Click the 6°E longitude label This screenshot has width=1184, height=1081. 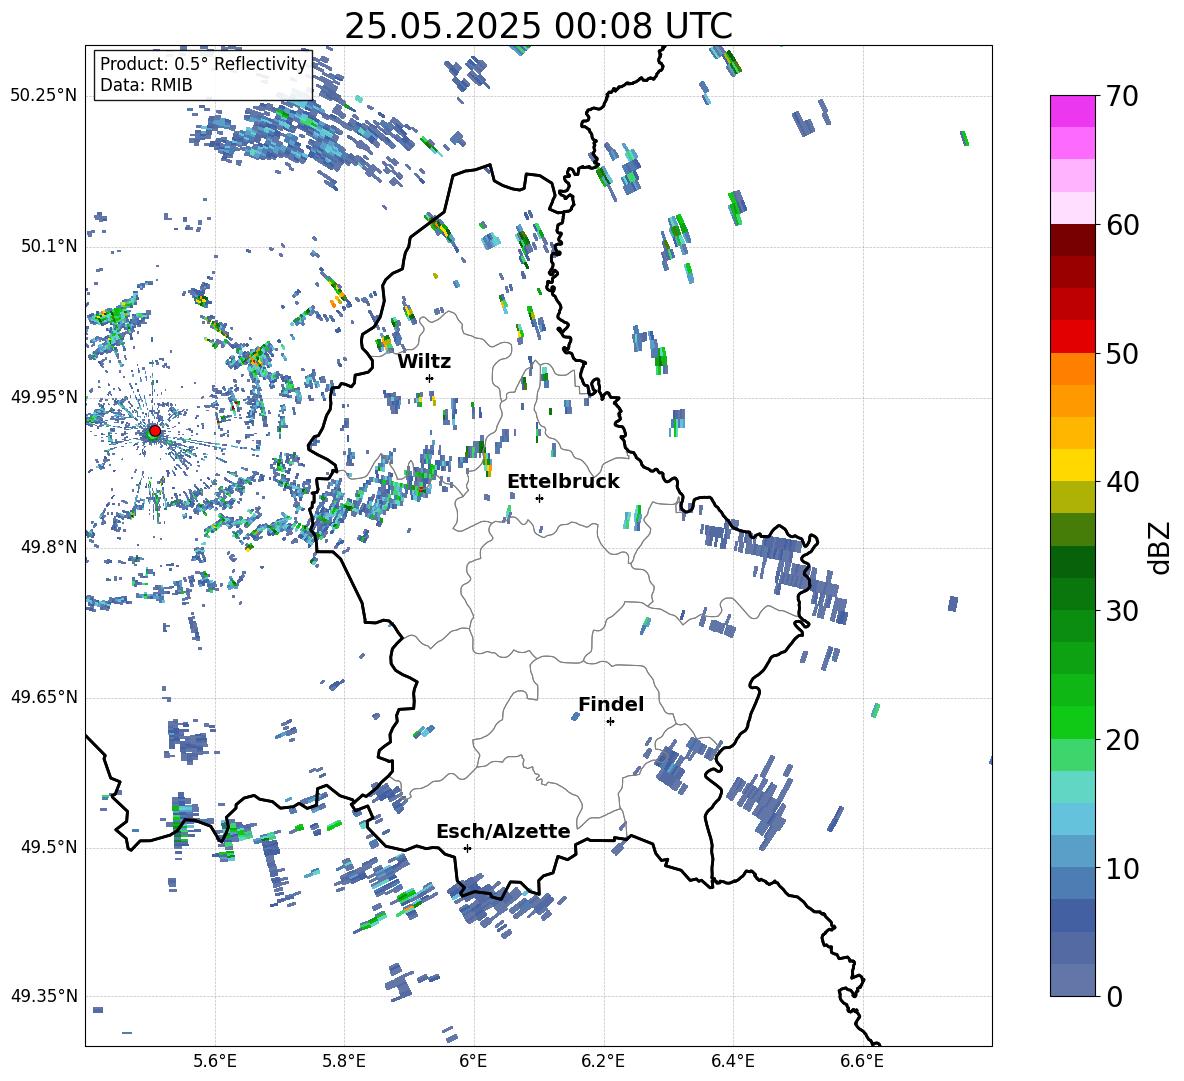coord(473,1061)
